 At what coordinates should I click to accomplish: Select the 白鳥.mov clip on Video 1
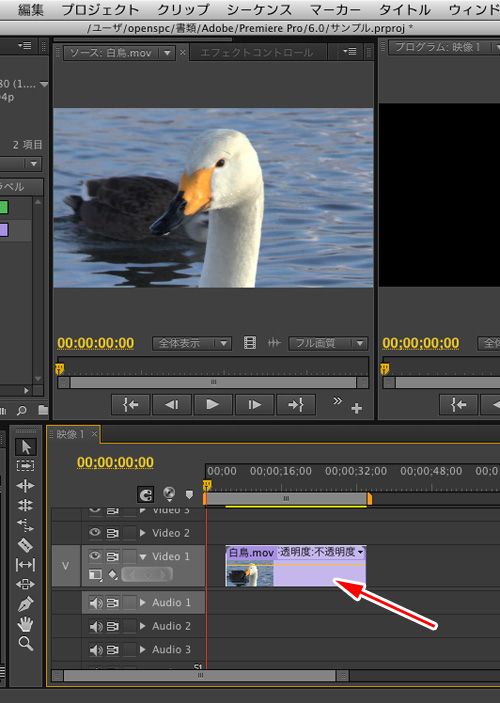pyautogui.click(x=296, y=566)
